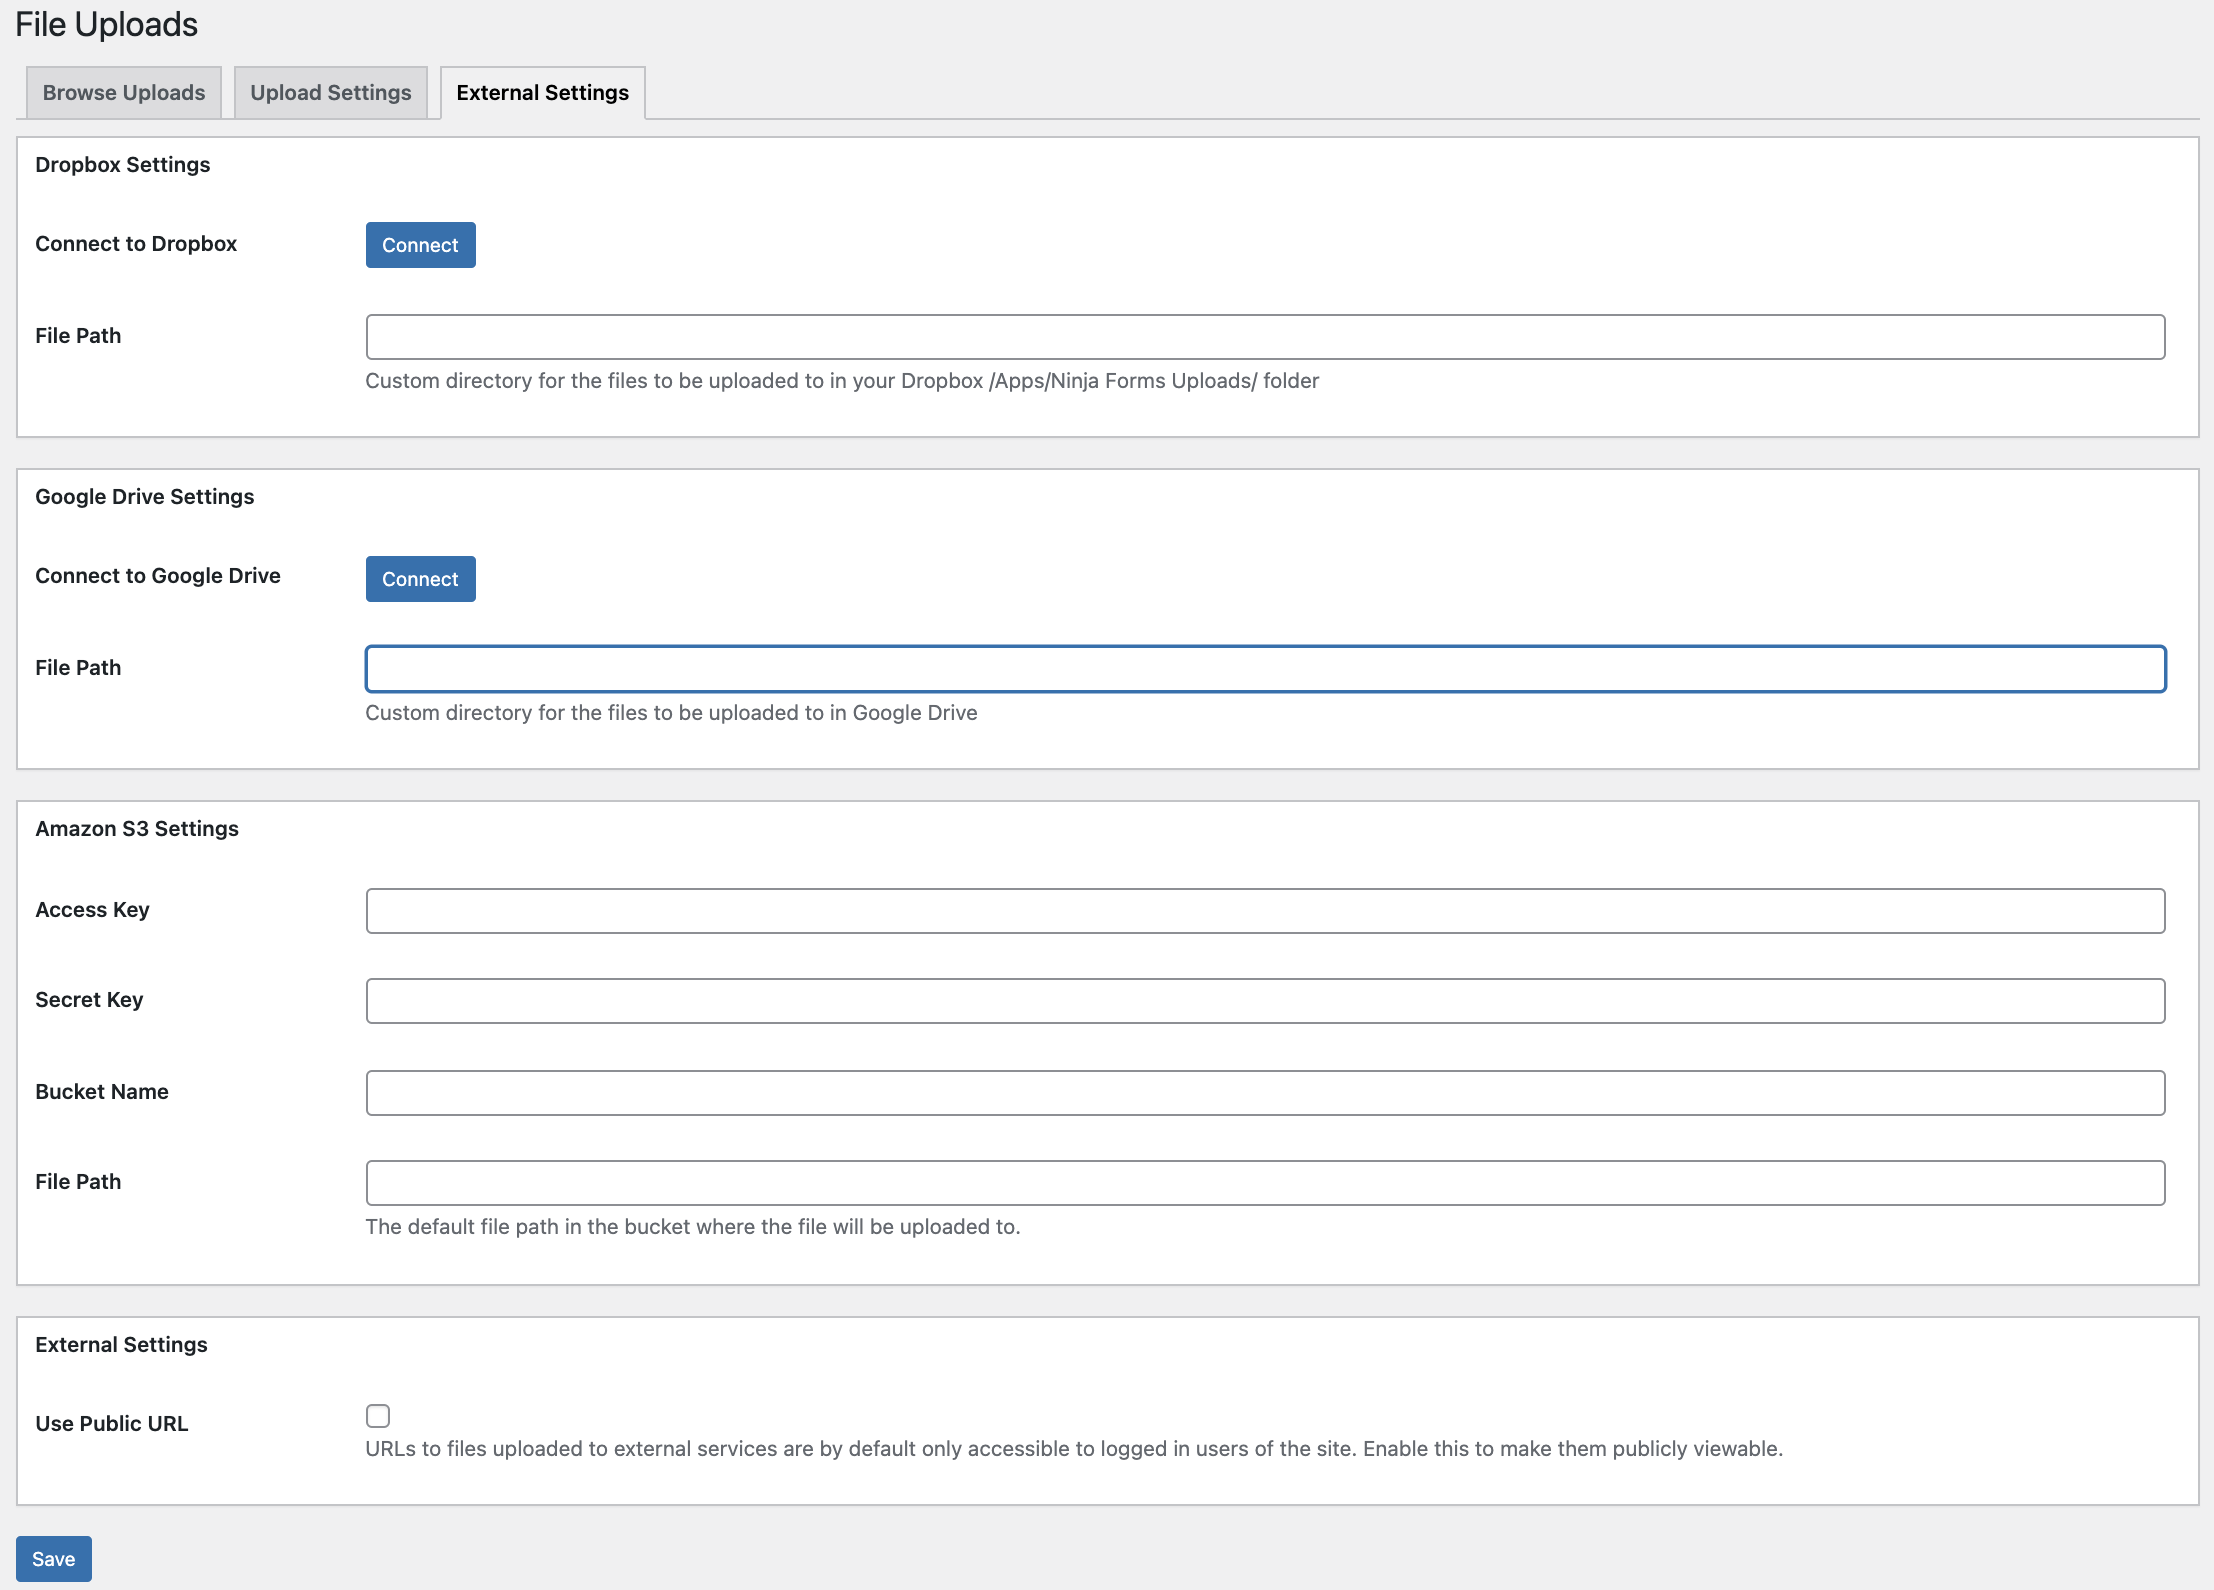Select the External Settings tab
Image resolution: width=2214 pixels, height=1590 pixels.
[542, 93]
